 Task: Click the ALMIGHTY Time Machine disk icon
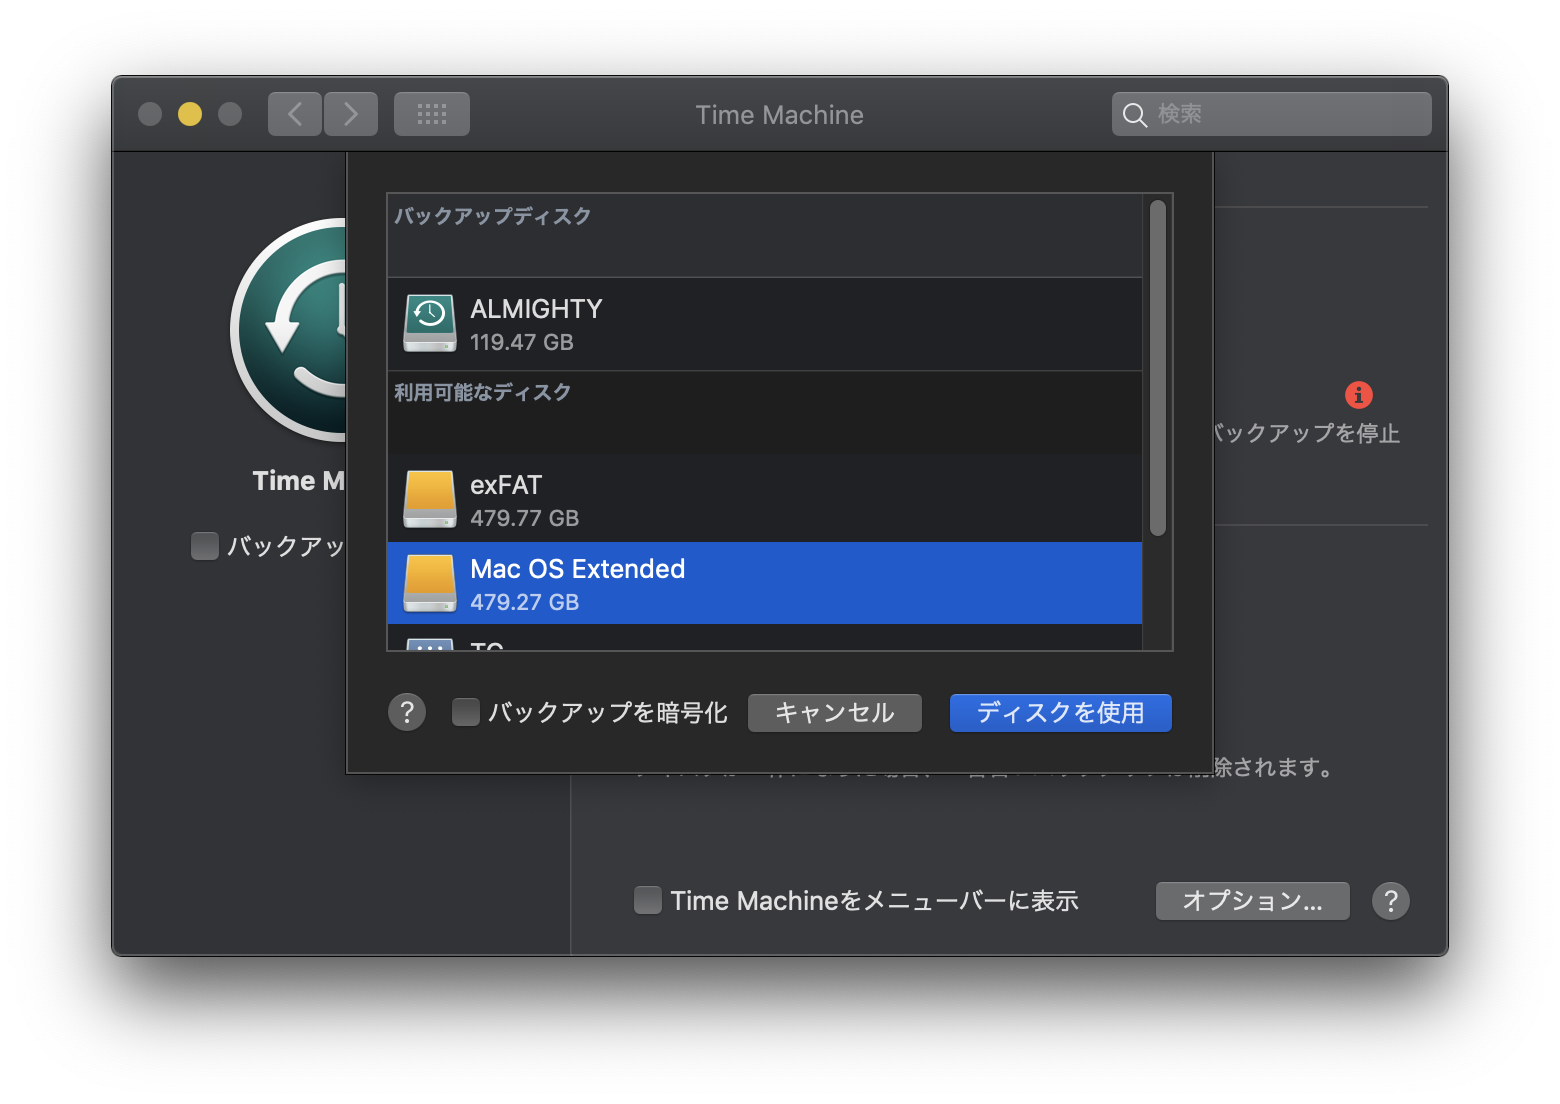coord(430,323)
